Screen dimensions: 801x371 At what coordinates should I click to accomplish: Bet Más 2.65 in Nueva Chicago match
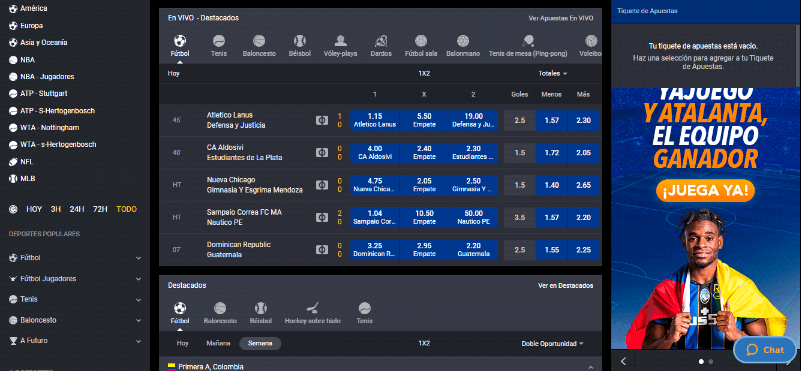(583, 185)
